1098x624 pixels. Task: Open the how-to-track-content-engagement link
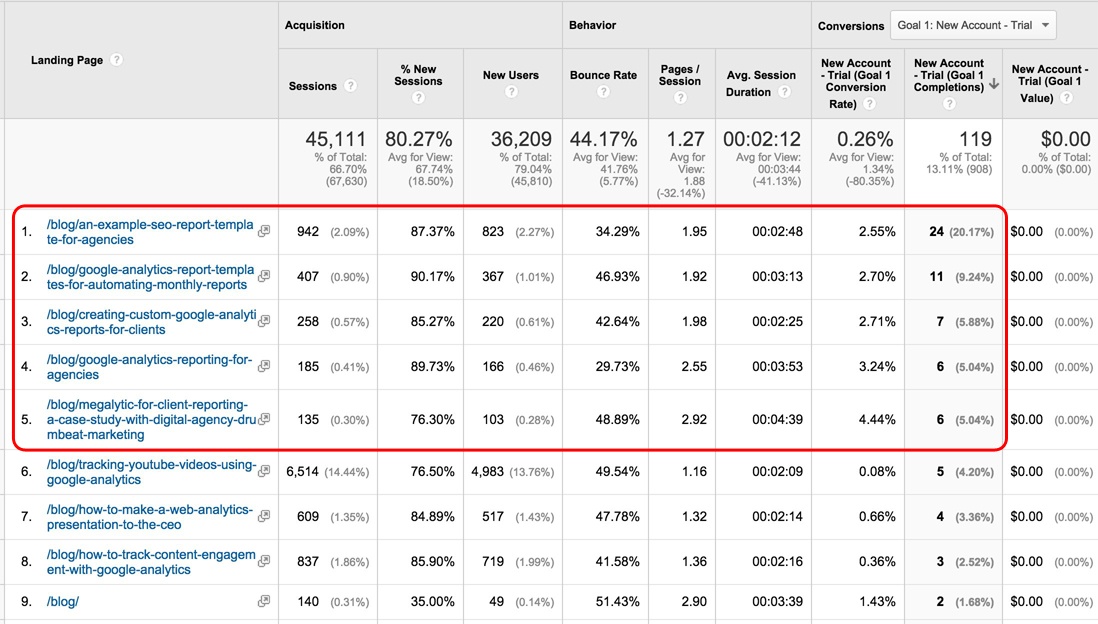pos(150,562)
